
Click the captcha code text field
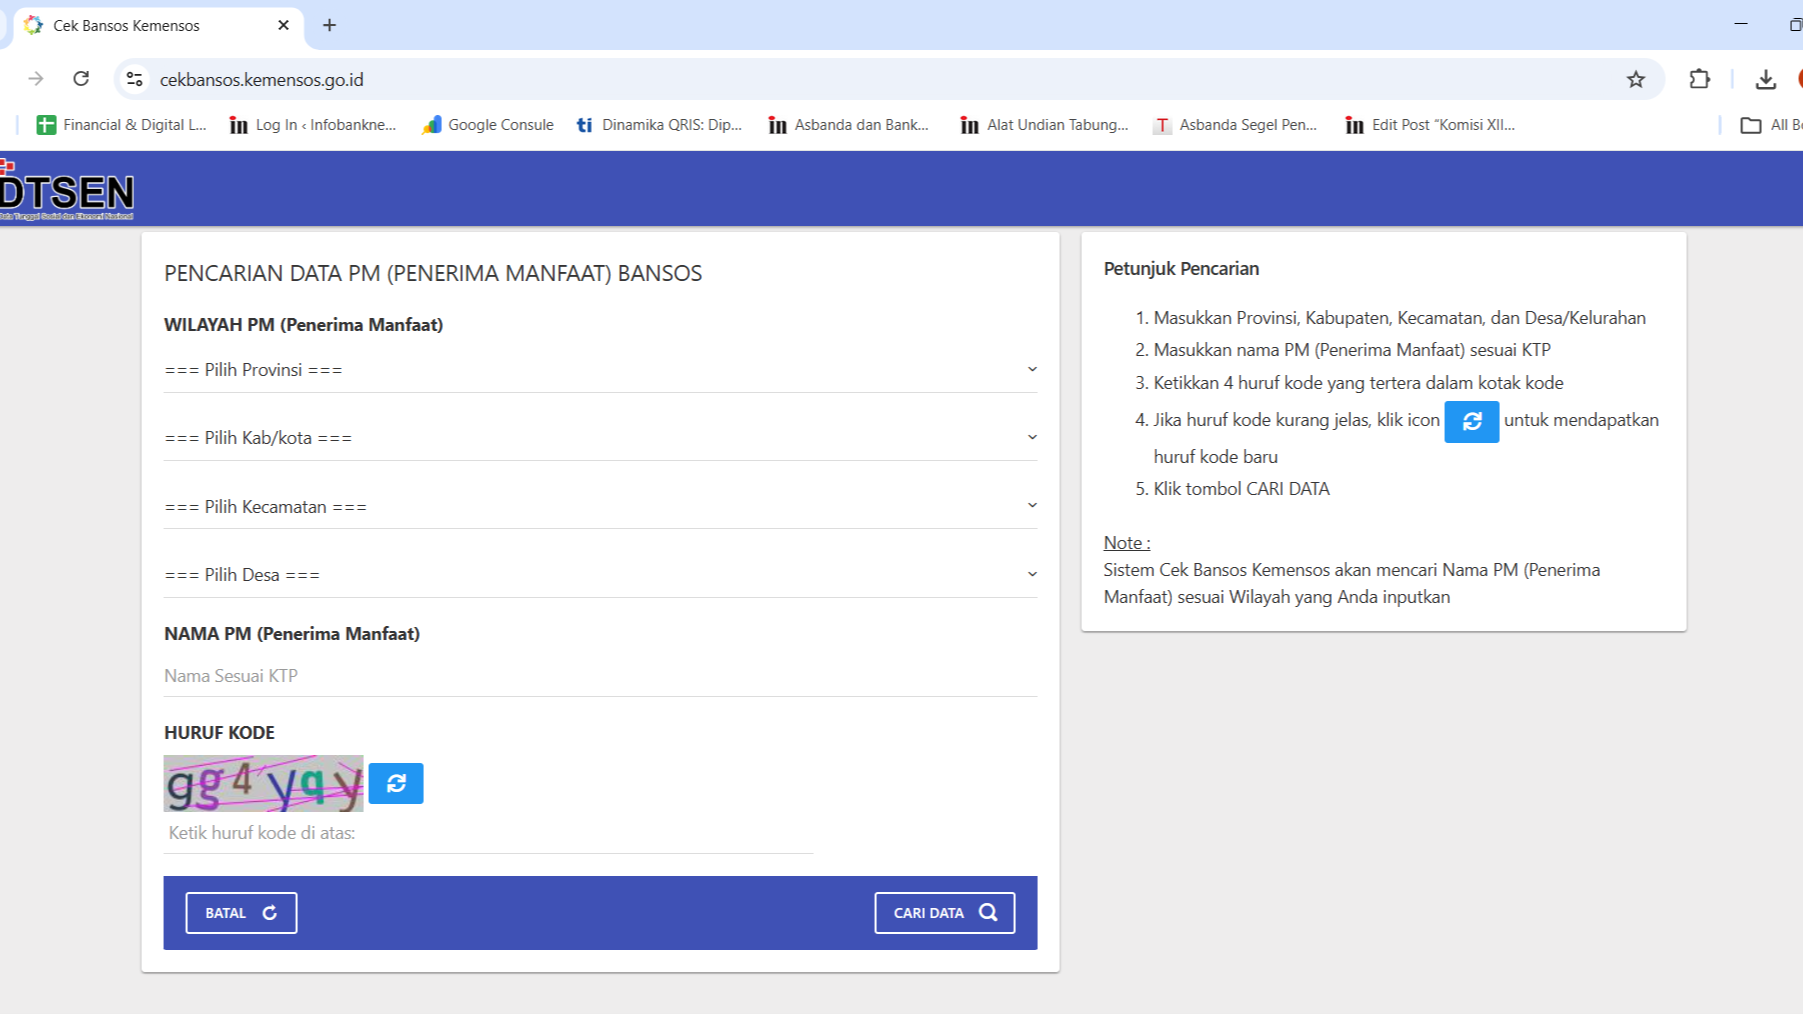pos(488,833)
